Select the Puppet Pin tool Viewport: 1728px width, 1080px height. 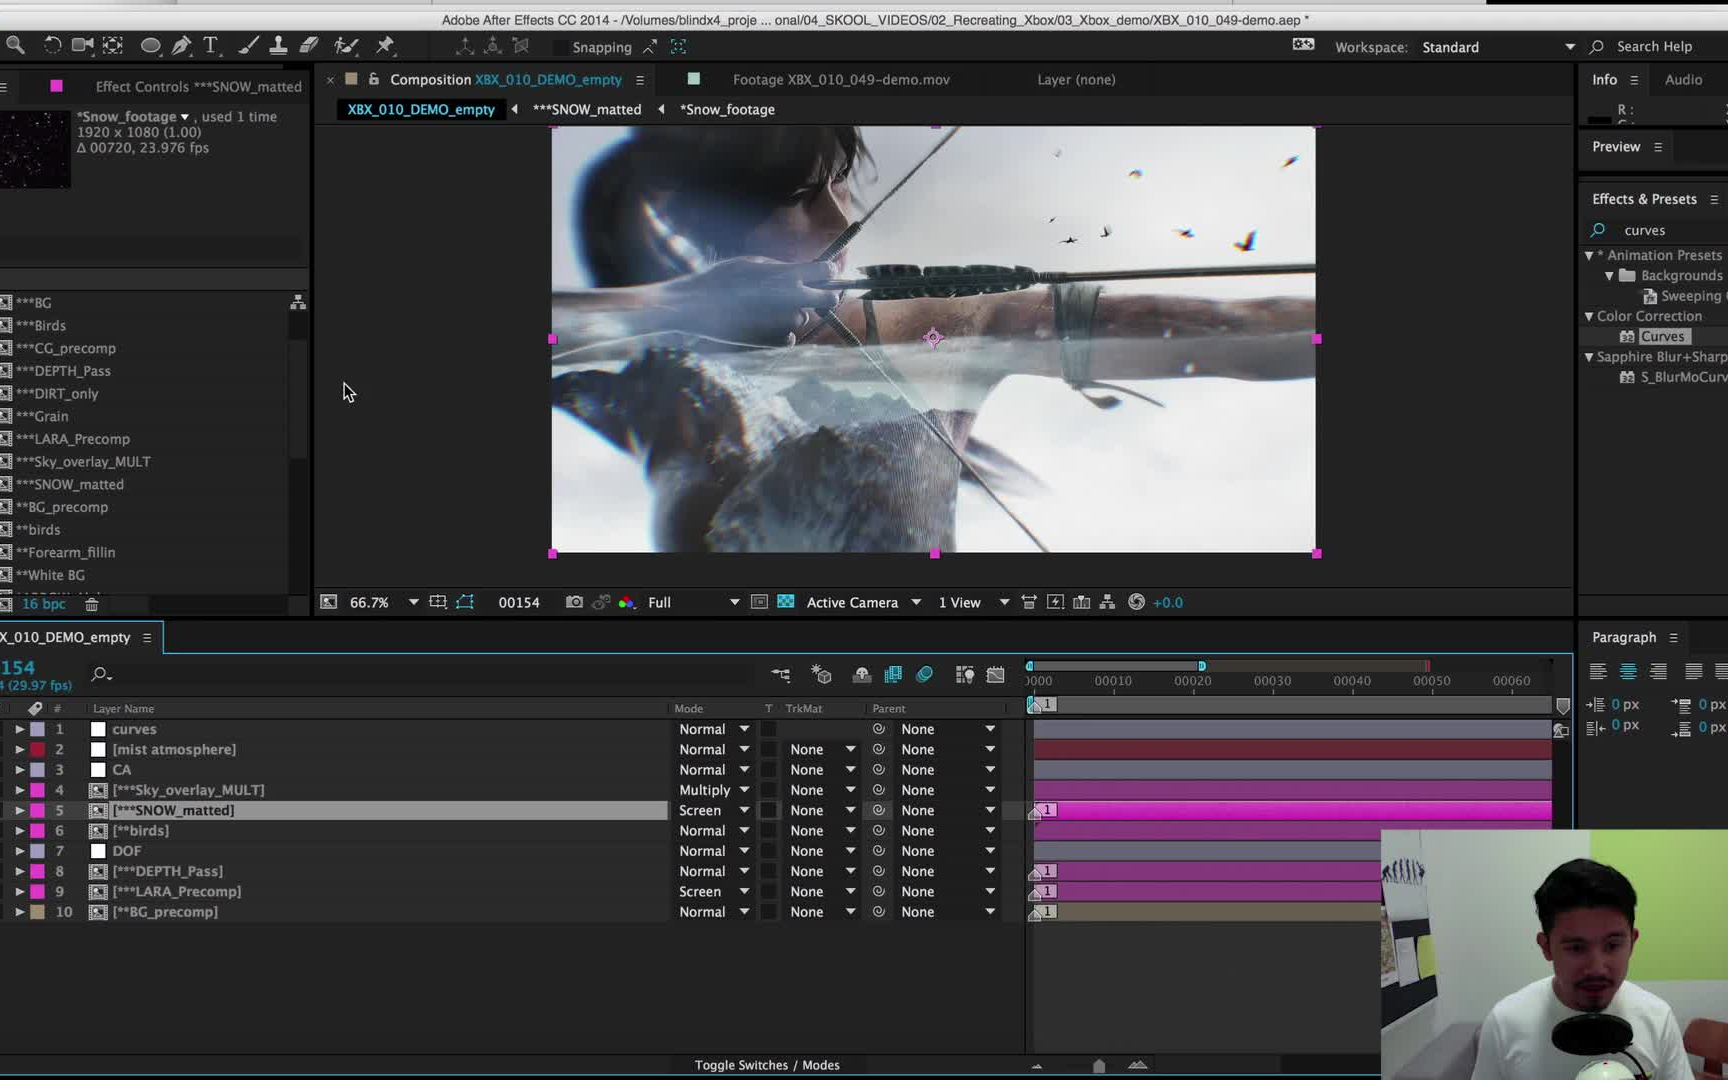click(385, 45)
